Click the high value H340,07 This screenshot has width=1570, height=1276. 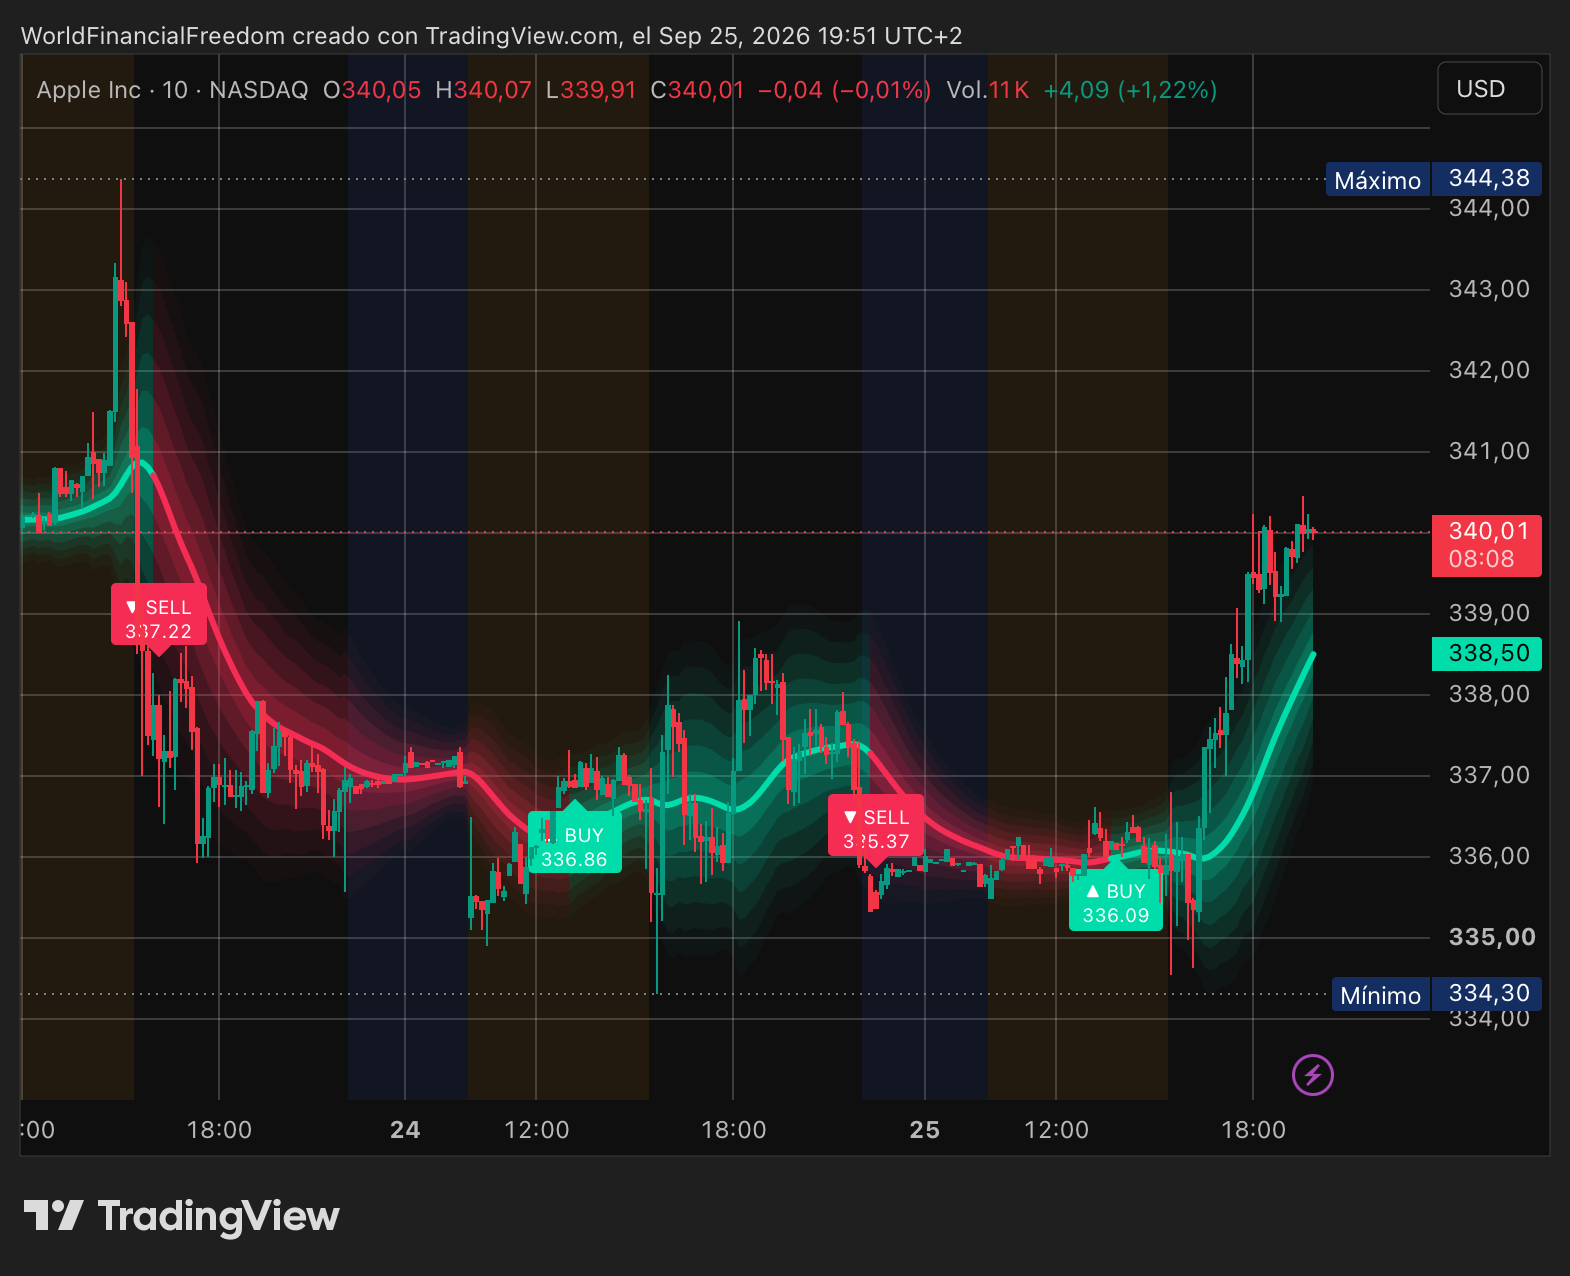point(484,90)
